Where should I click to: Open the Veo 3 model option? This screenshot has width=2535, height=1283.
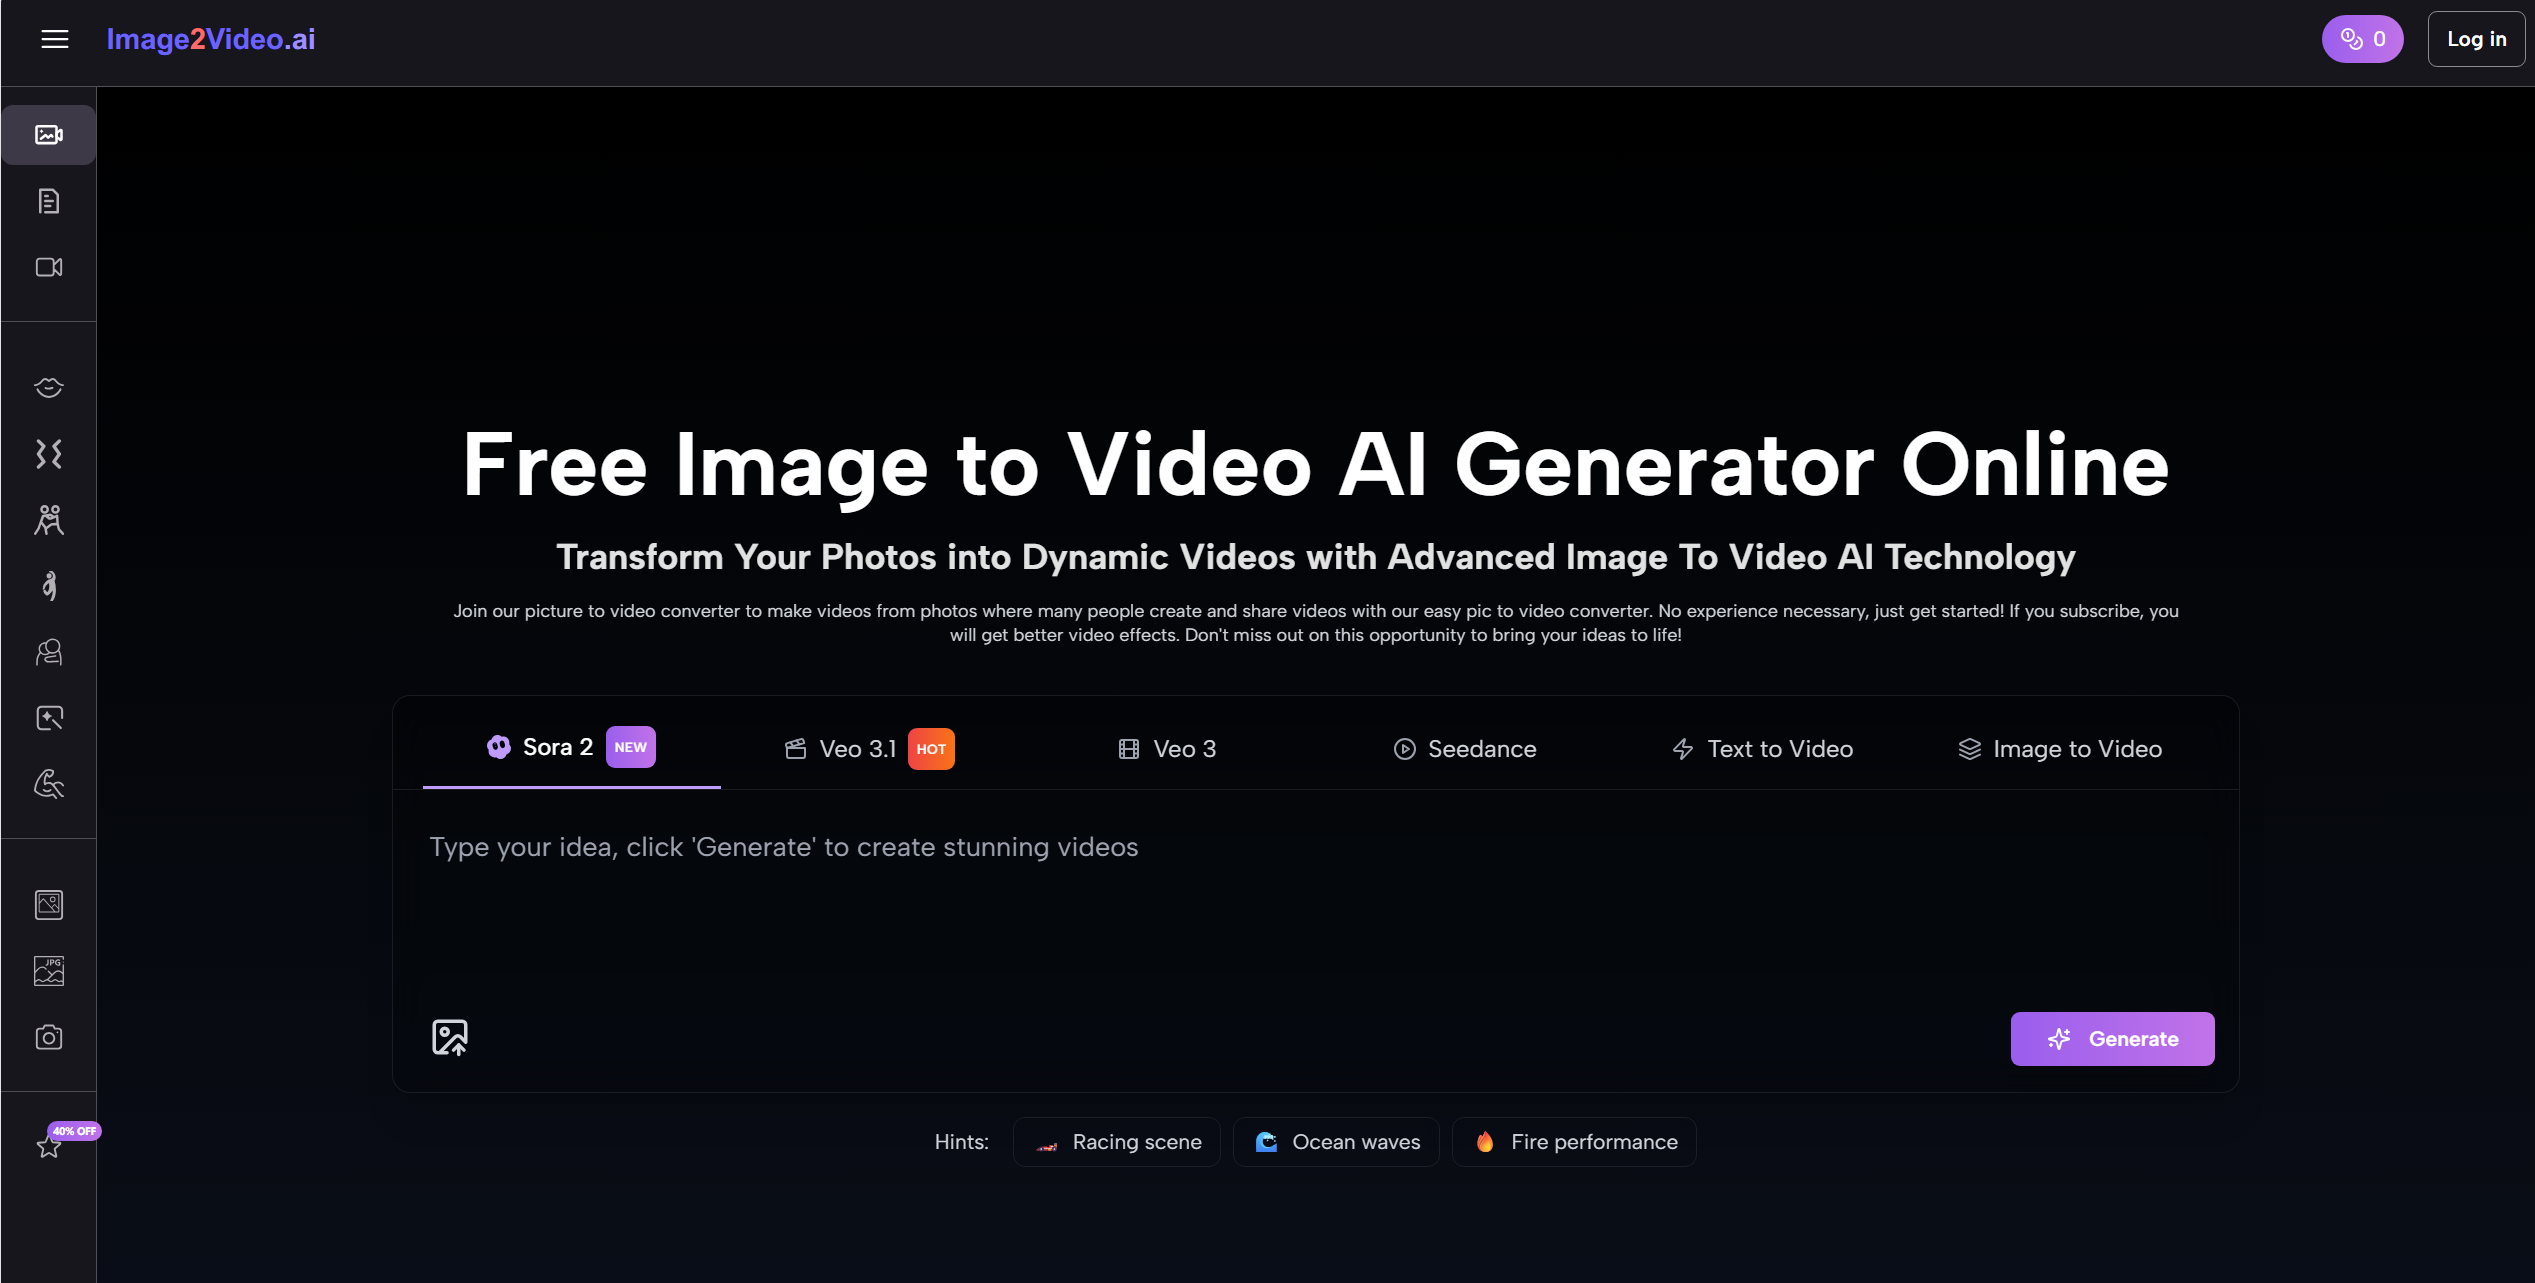click(x=1166, y=748)
